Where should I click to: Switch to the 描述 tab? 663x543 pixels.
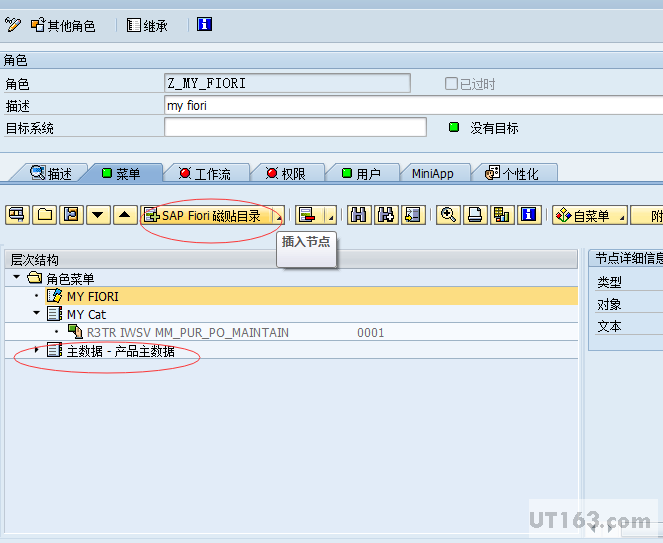tap(51, 173)
